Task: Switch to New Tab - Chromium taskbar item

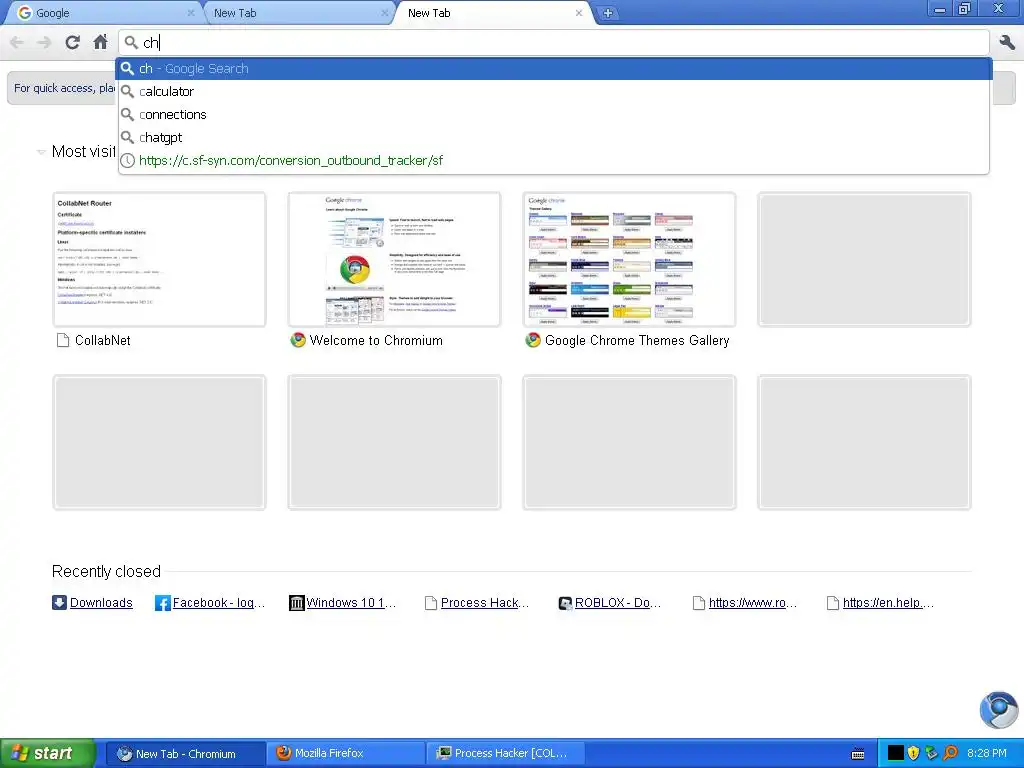Action: click(x=185, y=754)
